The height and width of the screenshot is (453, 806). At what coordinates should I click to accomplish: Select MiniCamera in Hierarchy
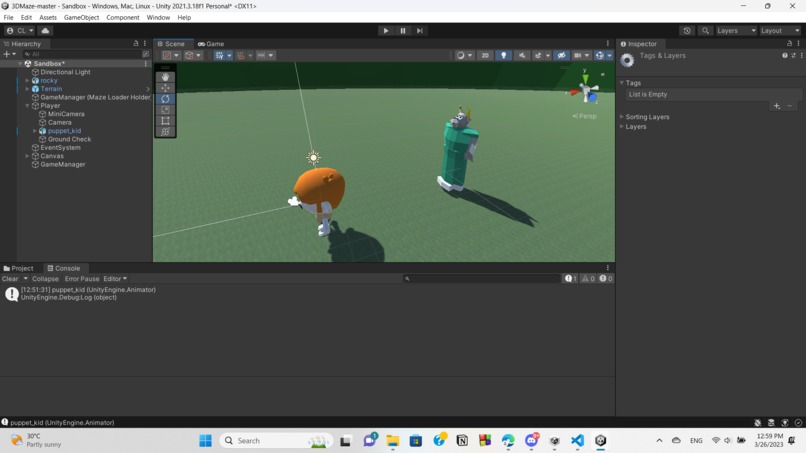(x=66, y=114)
